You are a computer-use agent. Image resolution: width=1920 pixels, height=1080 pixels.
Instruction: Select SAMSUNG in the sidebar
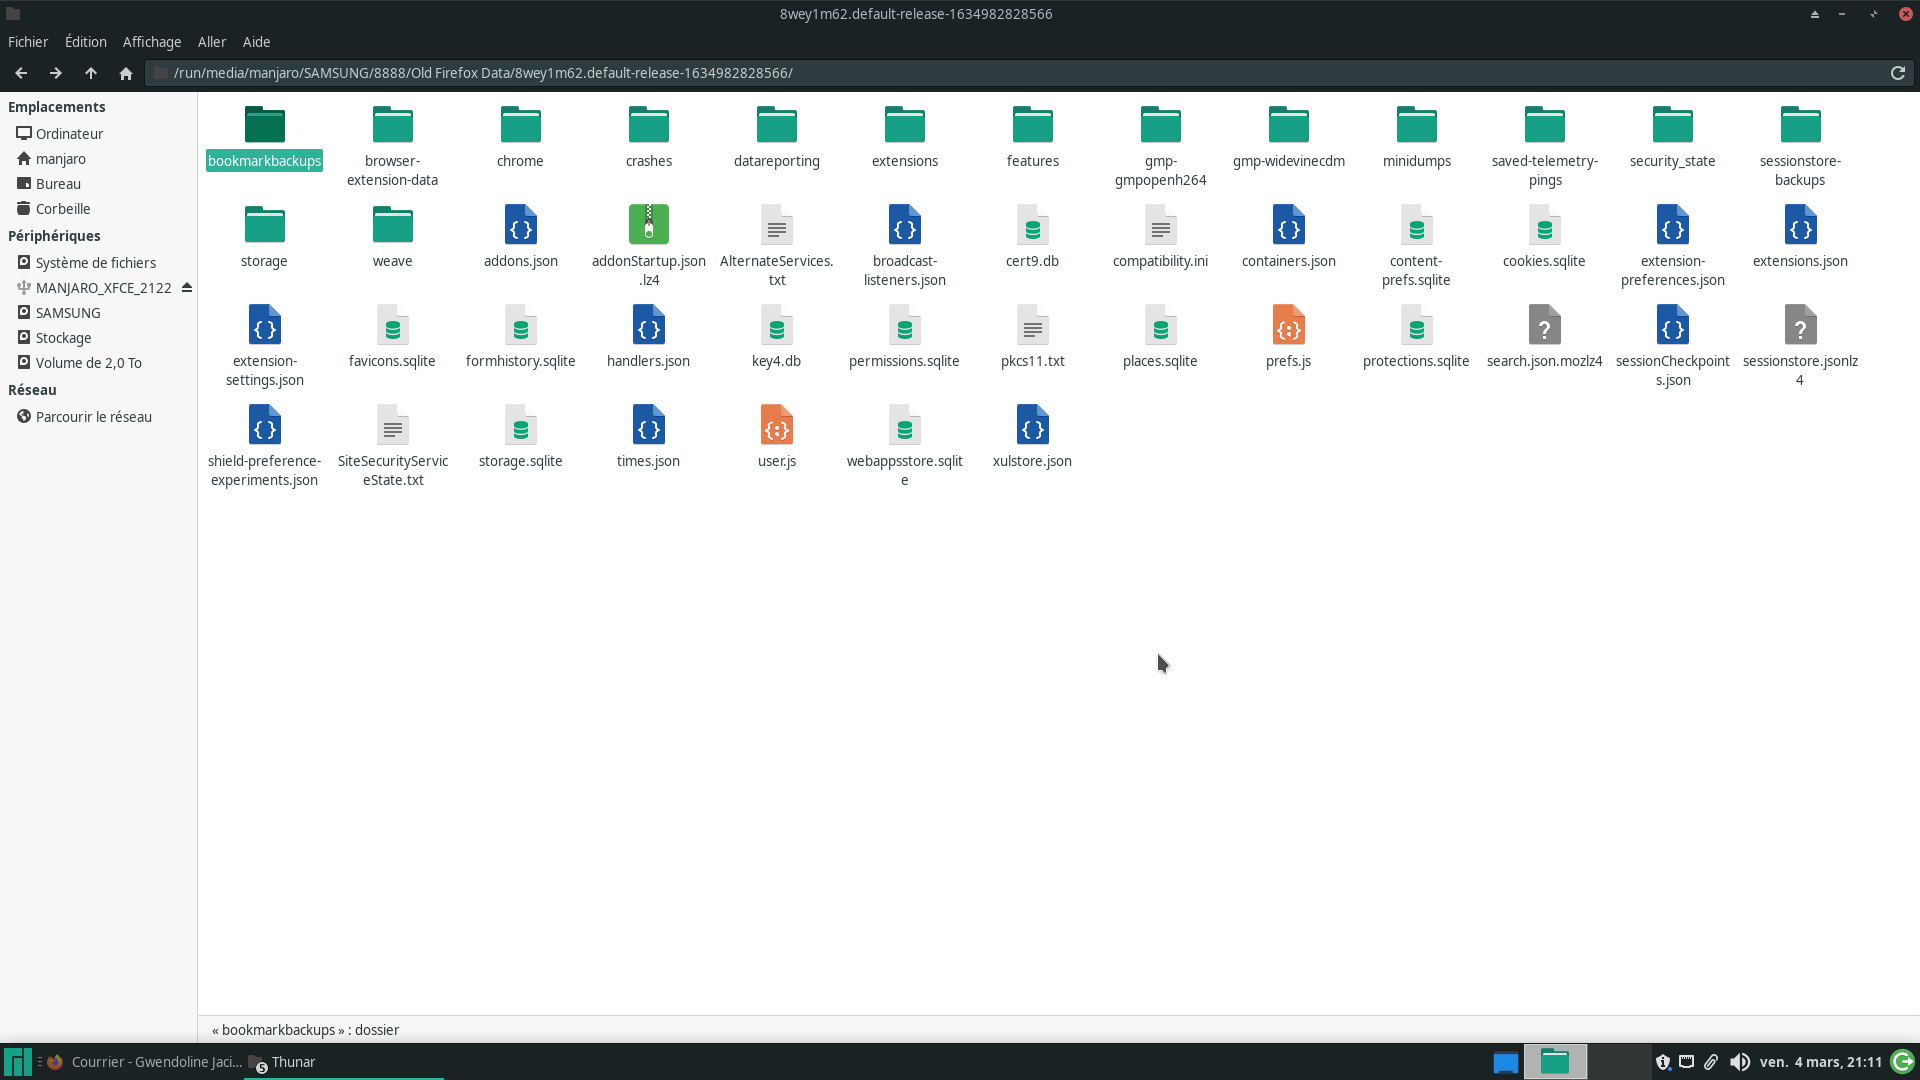tap(68, 313)
